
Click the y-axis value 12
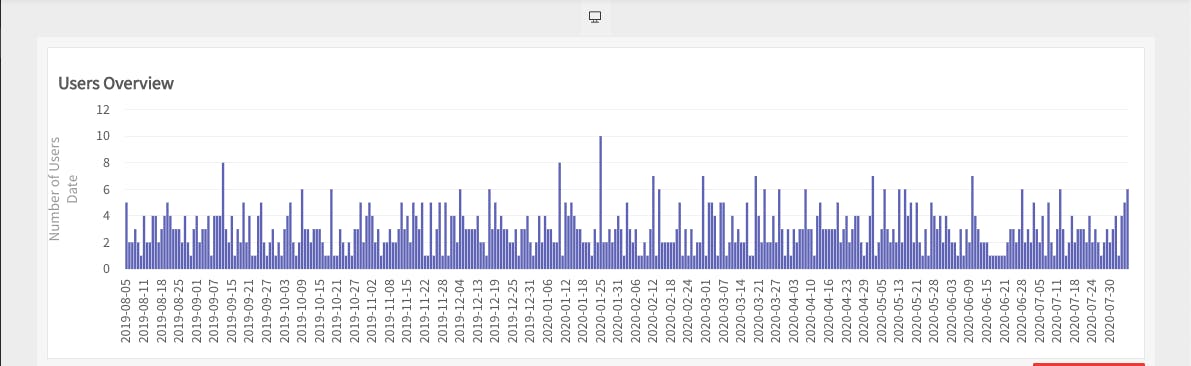tap(104, 109)
